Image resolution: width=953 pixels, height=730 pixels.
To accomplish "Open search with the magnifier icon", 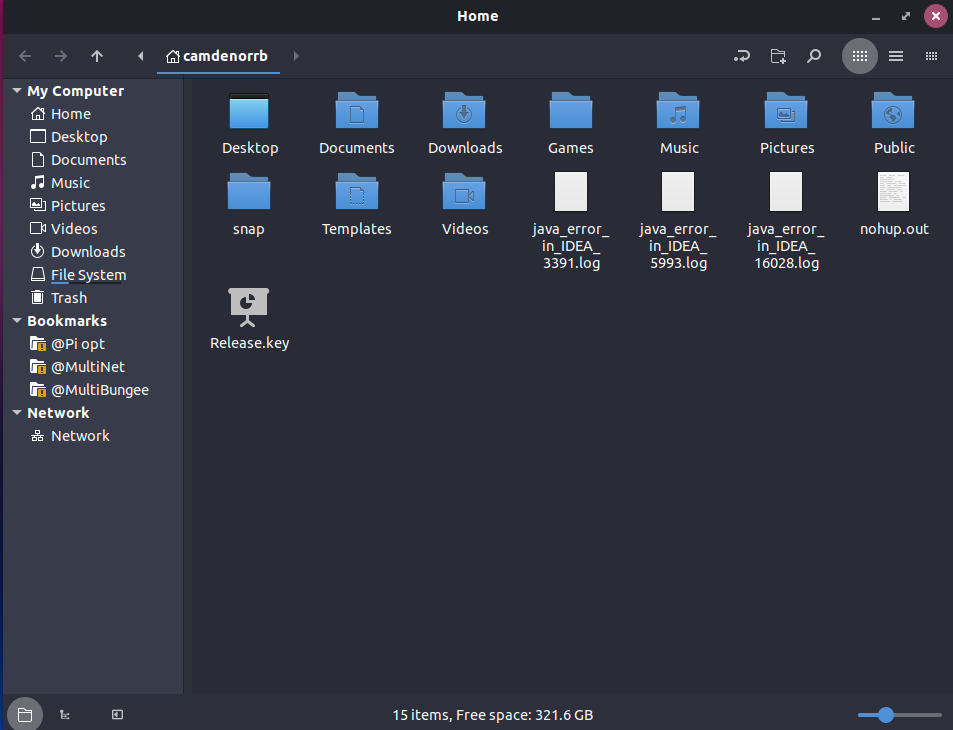I will tap(814, 56).
